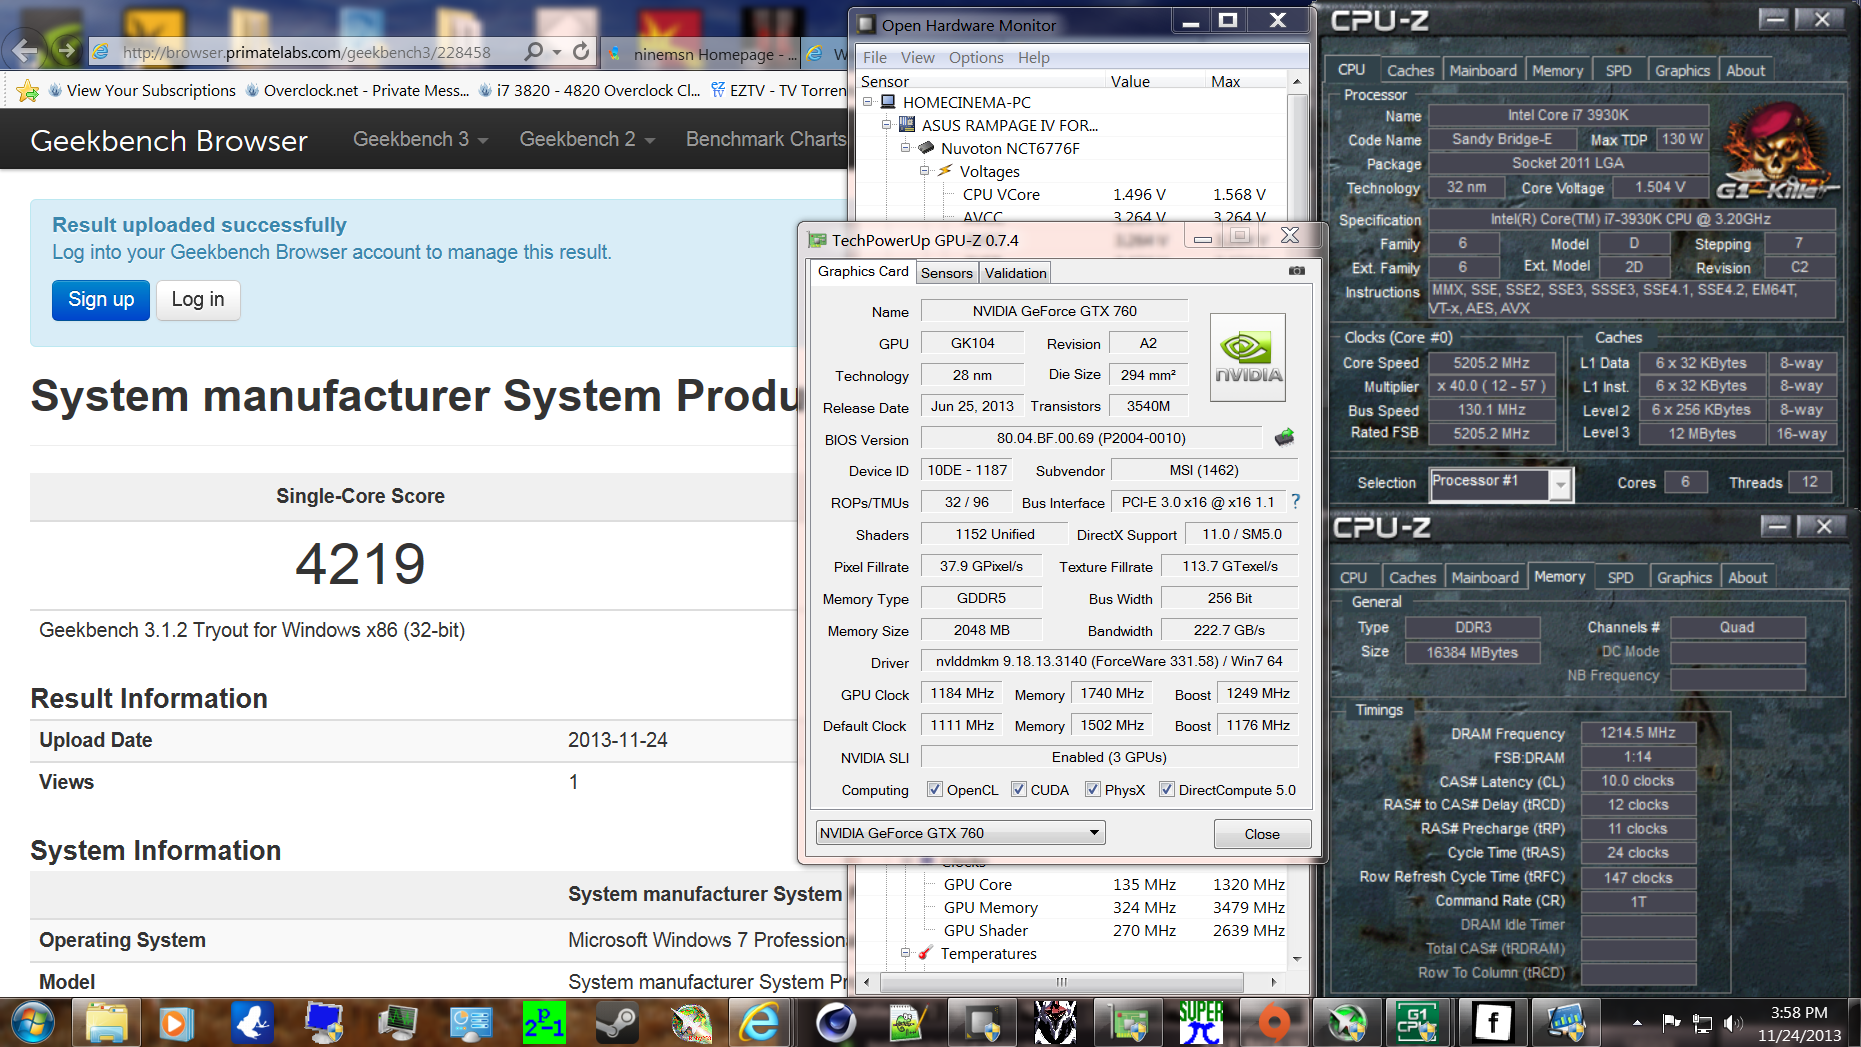Screen dimensions: 1861x1047
Task: Click the Open Hardware Monitor scroll-down arrow
Action: pos(1297,960)
